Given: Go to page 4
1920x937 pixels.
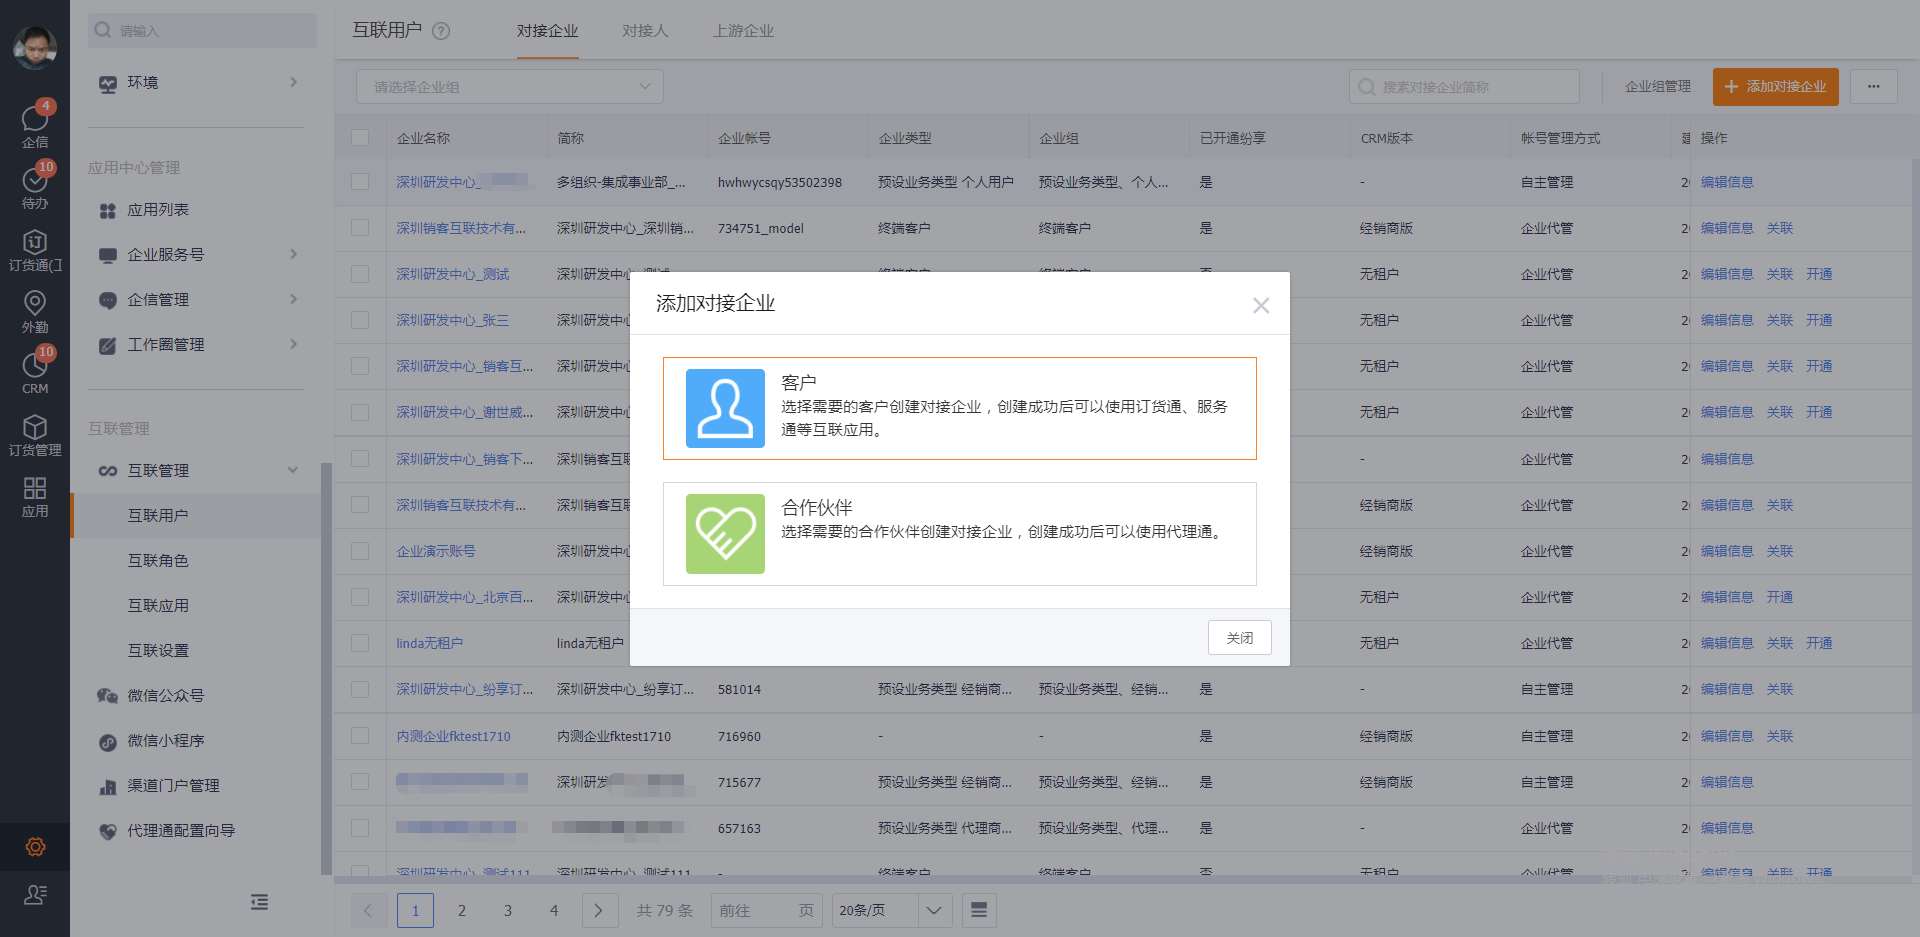Looking at the screenshot, I should [x=553, y=910].
